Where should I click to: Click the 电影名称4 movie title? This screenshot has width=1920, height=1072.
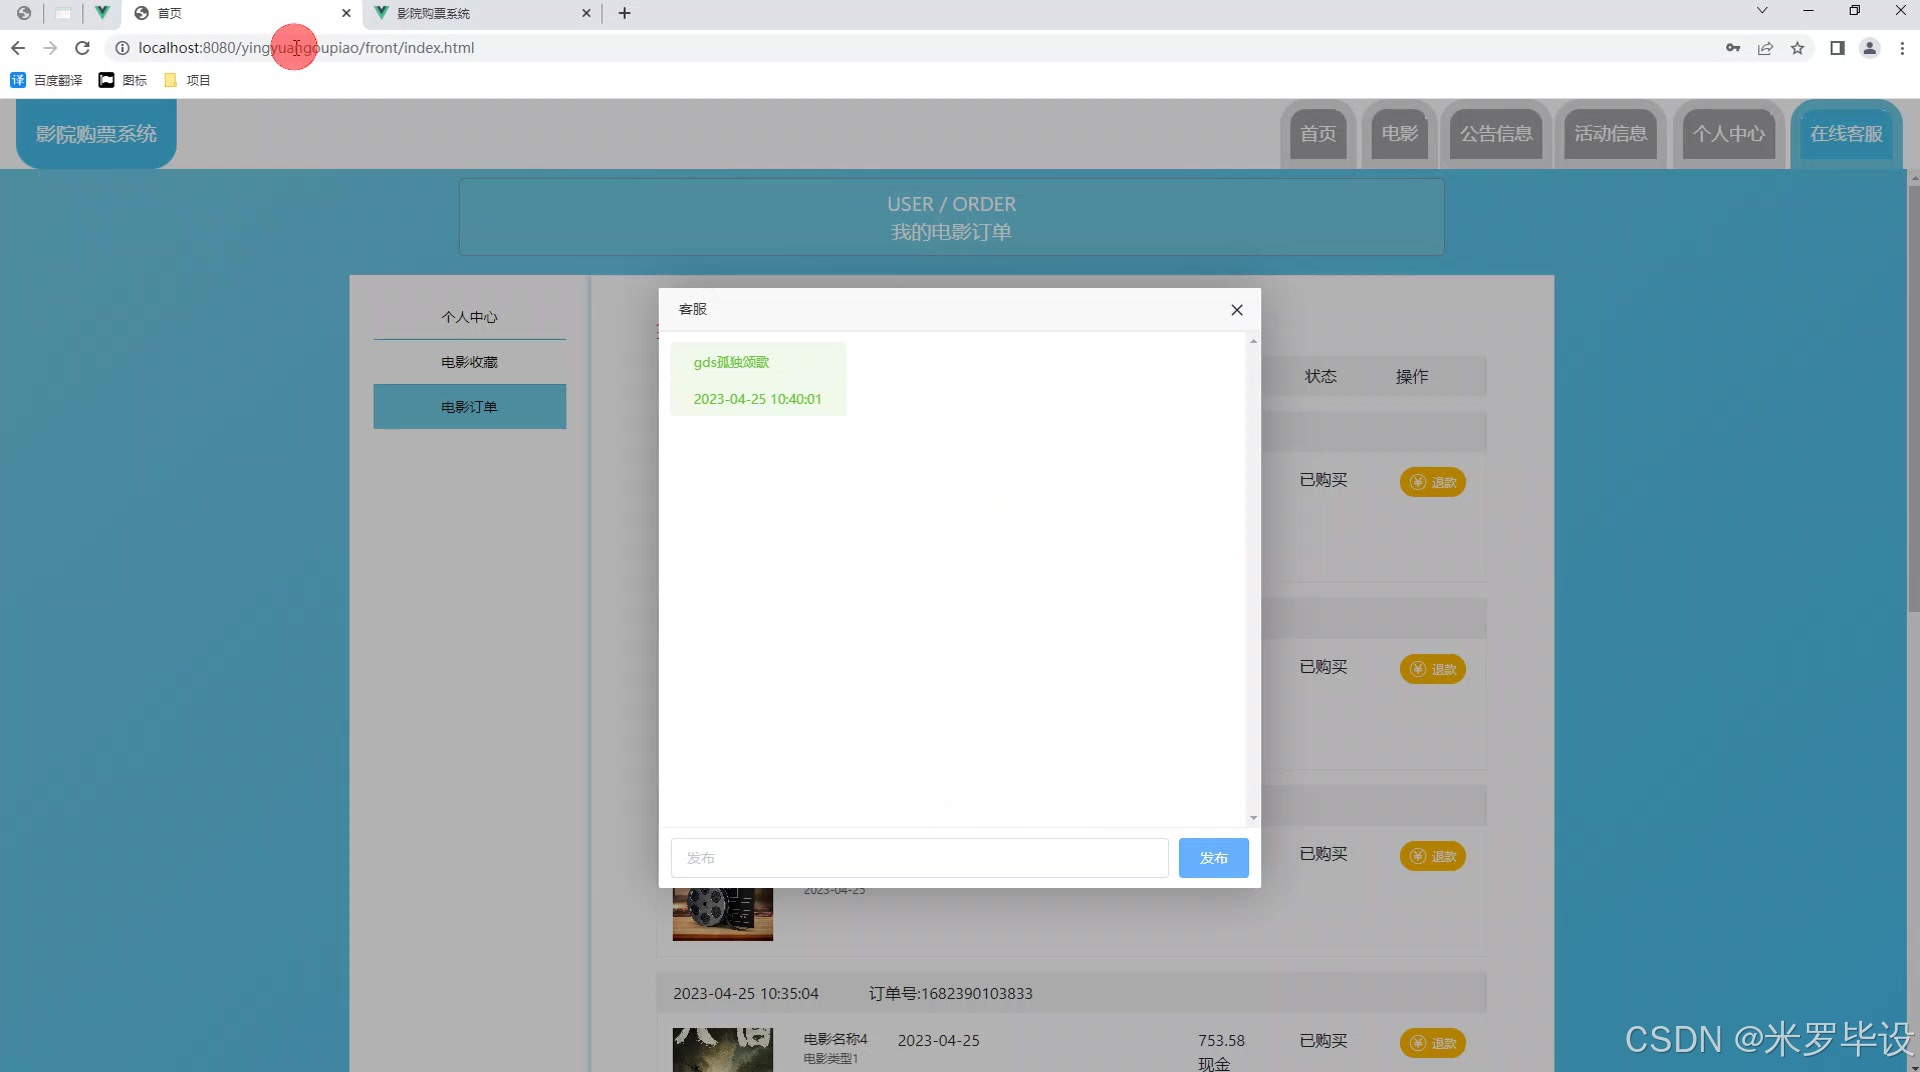pos(835,1039)
